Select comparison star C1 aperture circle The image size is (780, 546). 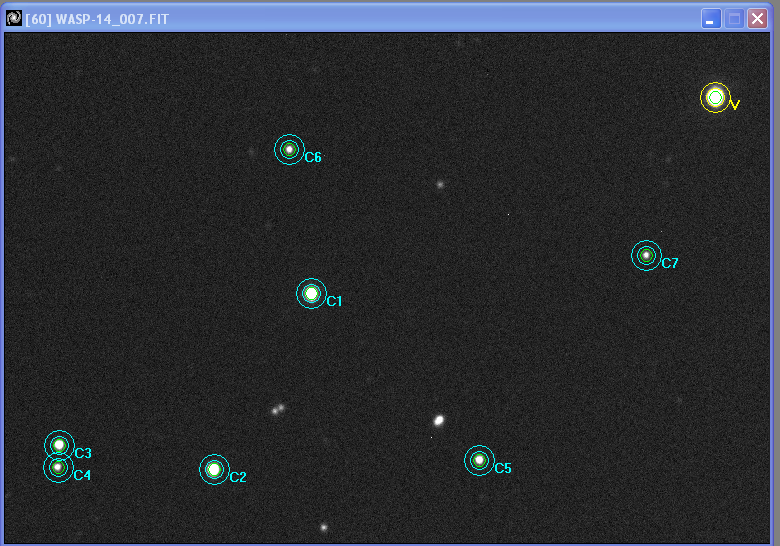click(x=311, y=293)
